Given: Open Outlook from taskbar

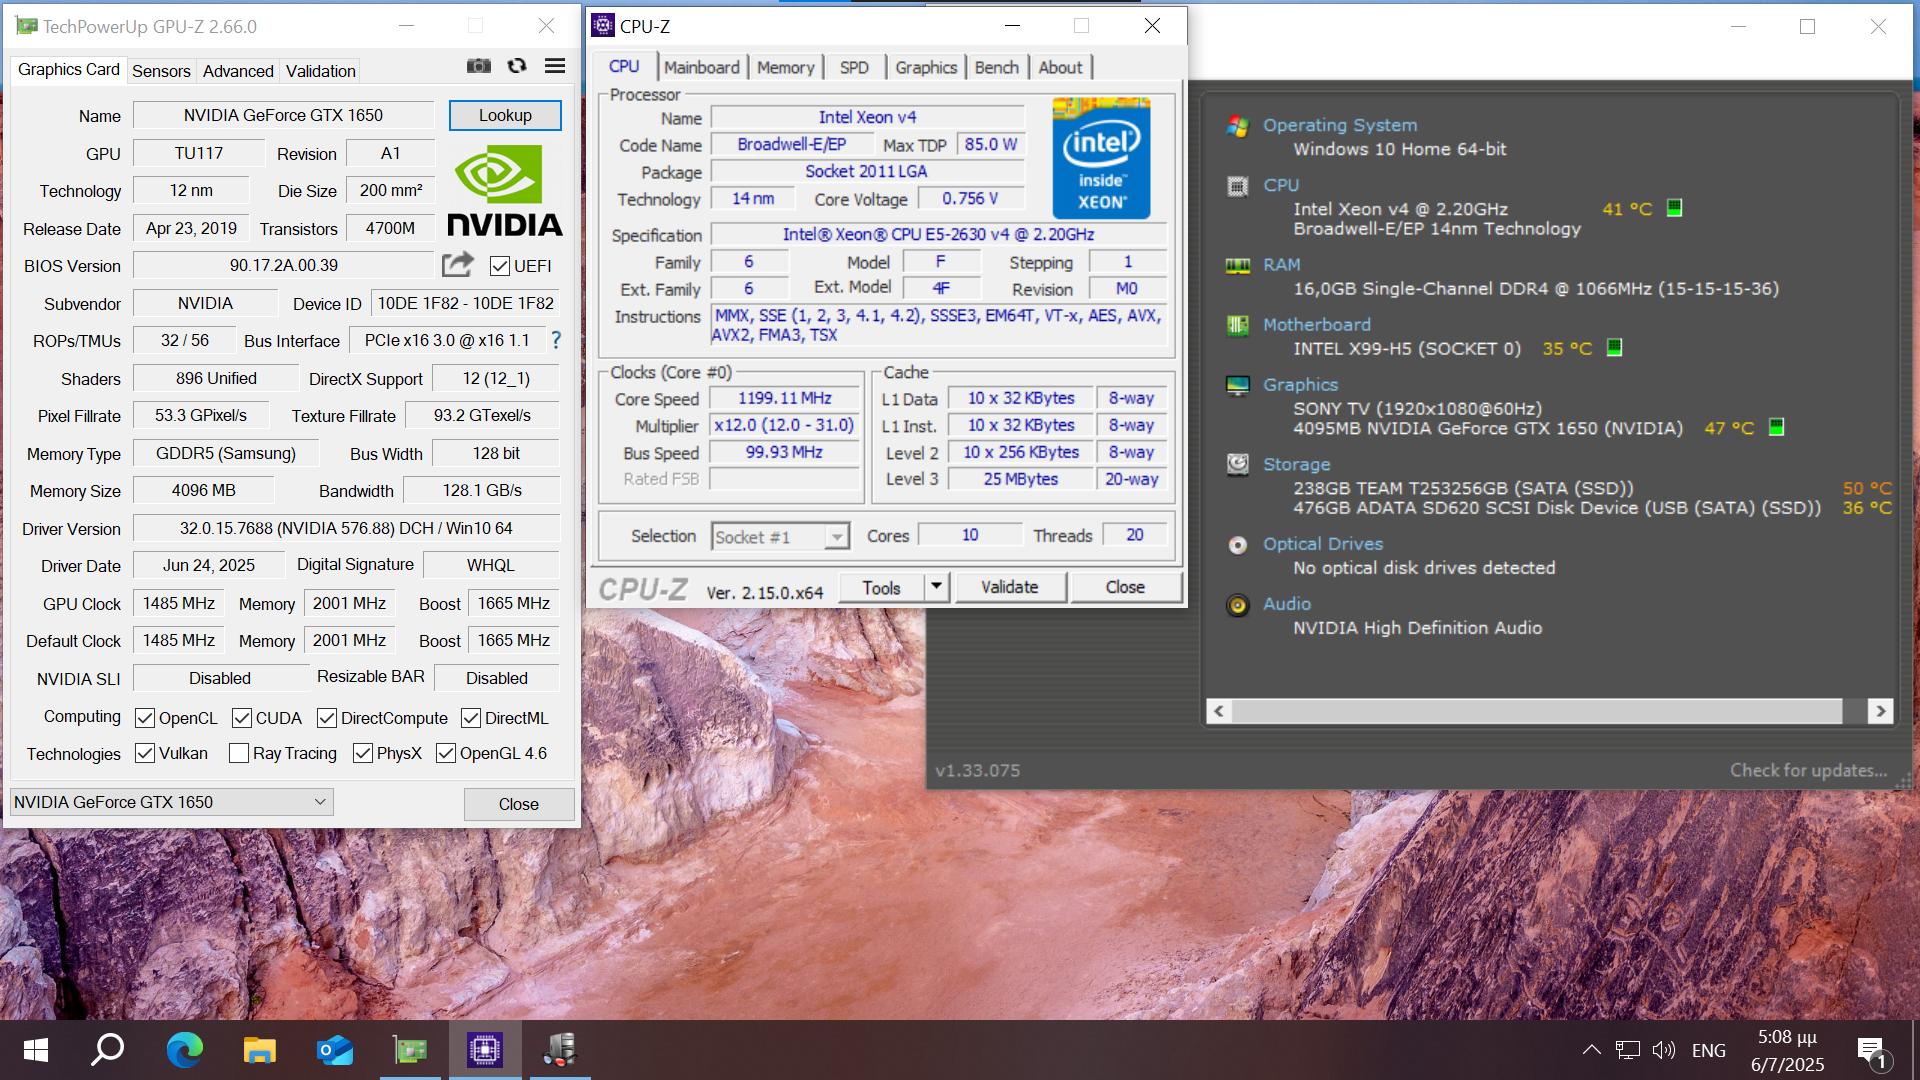Looking at the screenshot, I should coord(335,1050).
